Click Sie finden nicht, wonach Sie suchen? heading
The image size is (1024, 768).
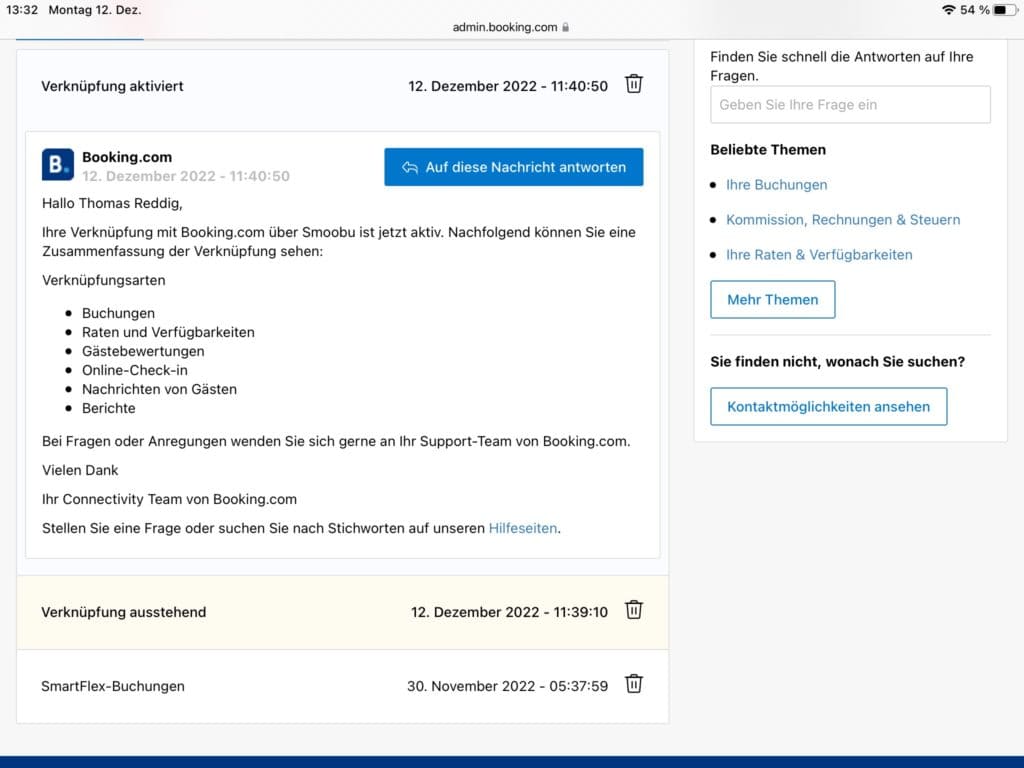[x=837, y=362]
